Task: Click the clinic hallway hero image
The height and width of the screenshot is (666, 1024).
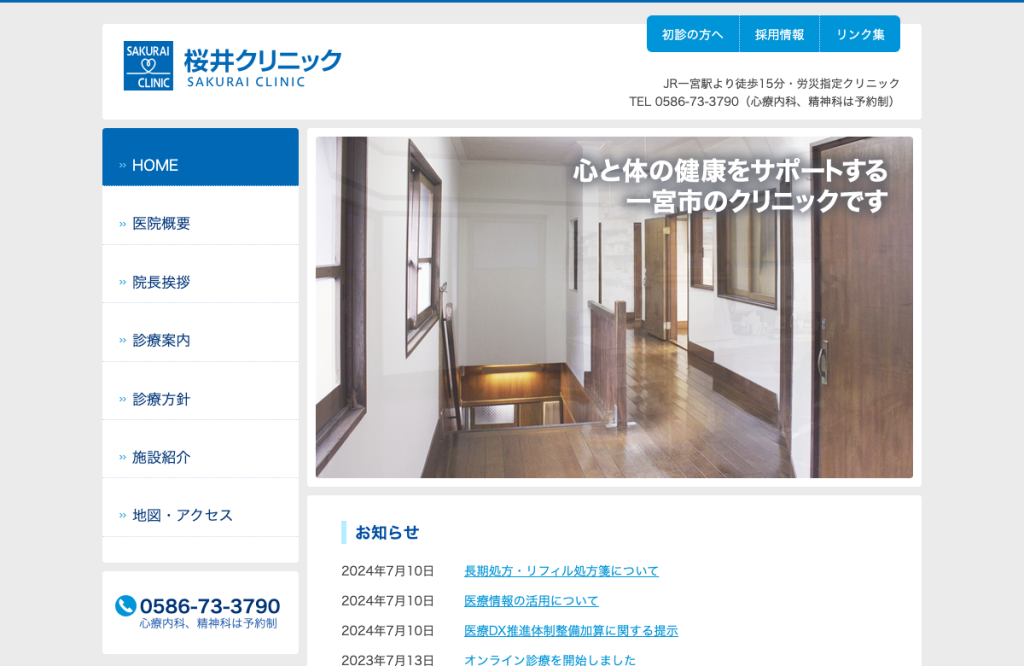Action: (x=614, y=307)
